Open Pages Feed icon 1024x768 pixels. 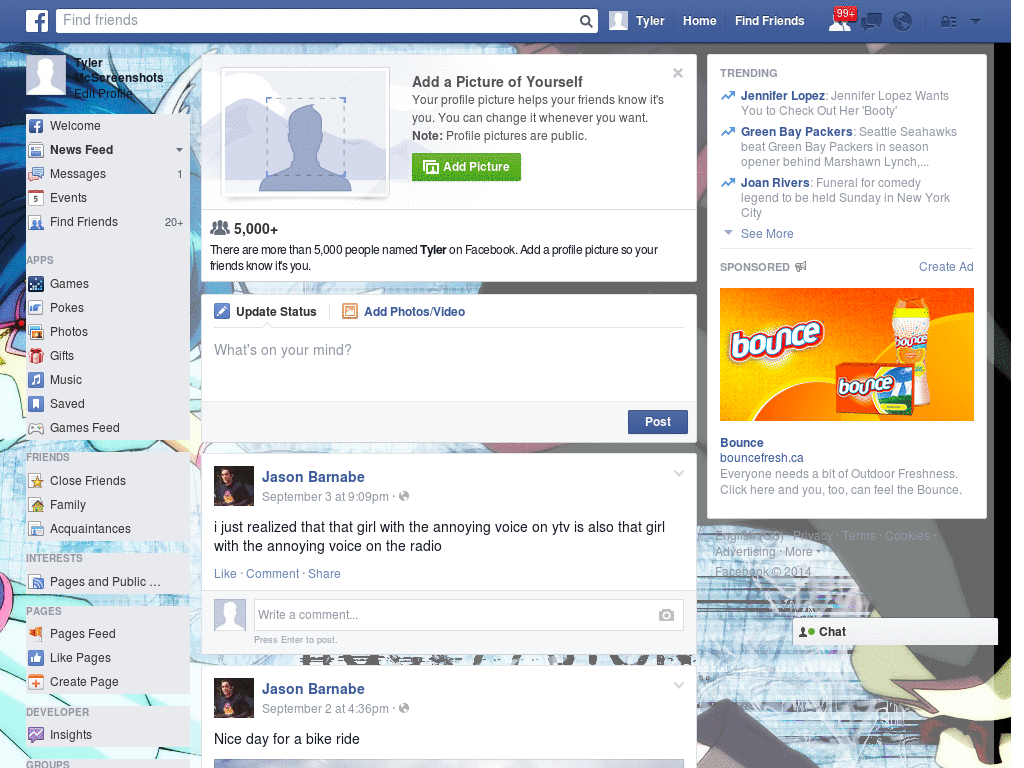point(37,634)
